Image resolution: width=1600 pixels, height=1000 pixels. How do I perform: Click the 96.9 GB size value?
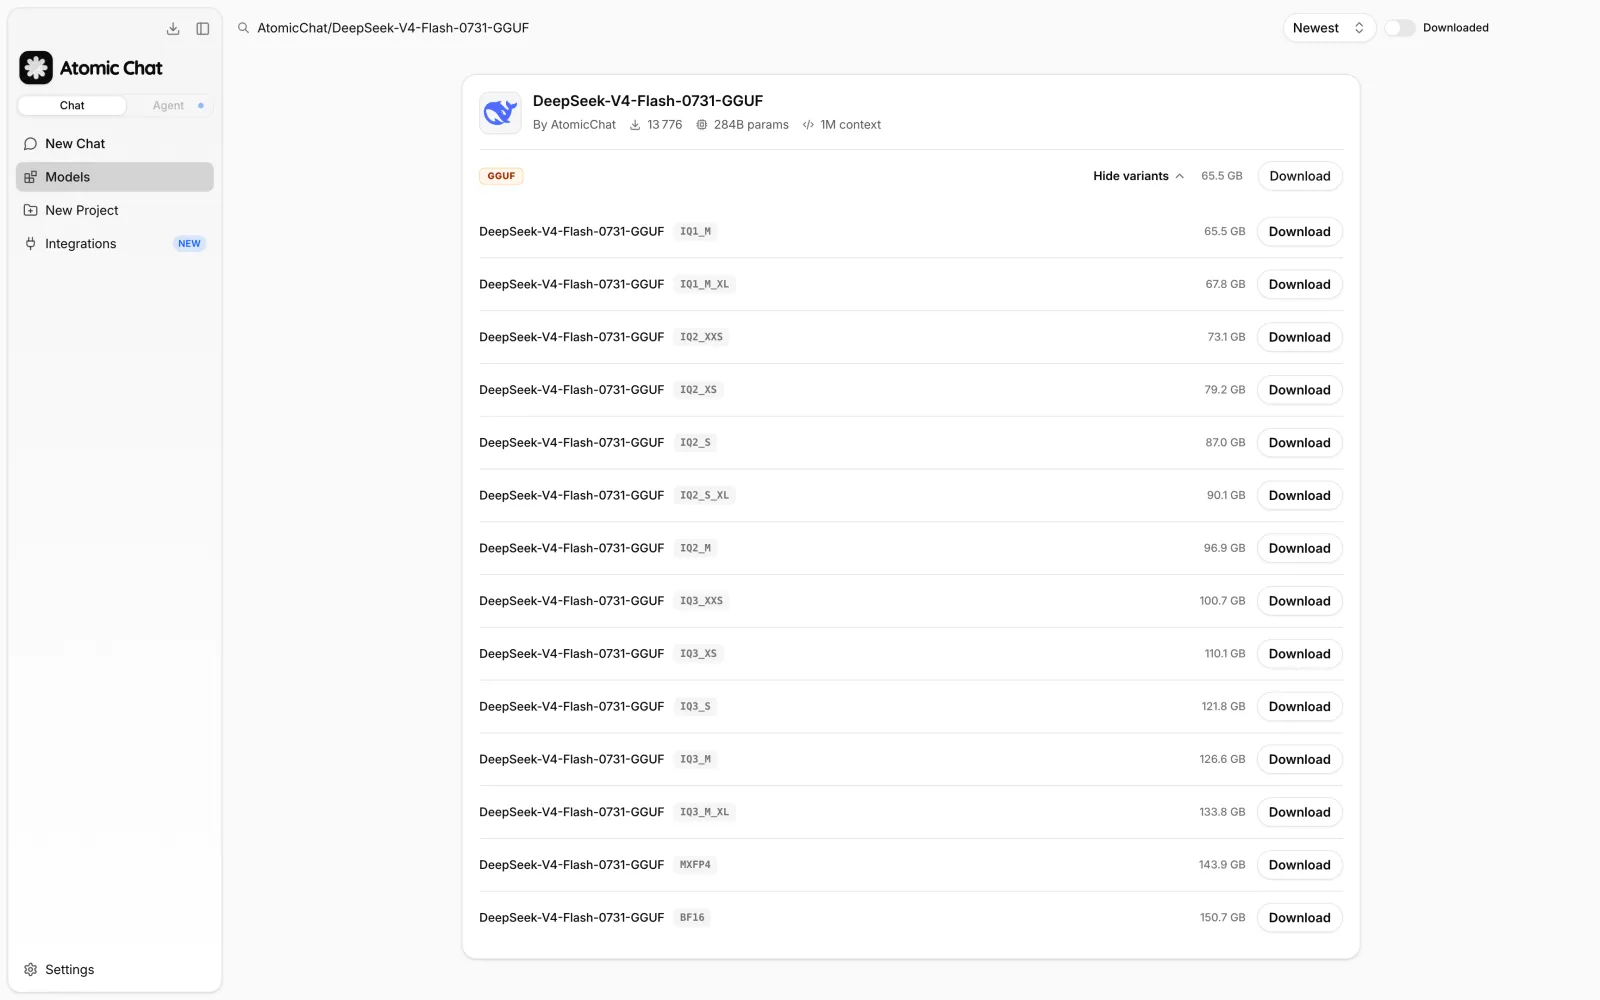tap(1225, 549)
